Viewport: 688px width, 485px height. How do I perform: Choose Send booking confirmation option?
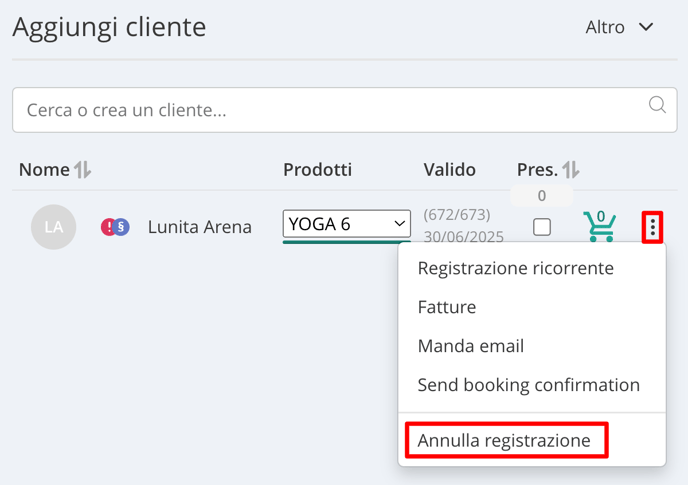529,385
